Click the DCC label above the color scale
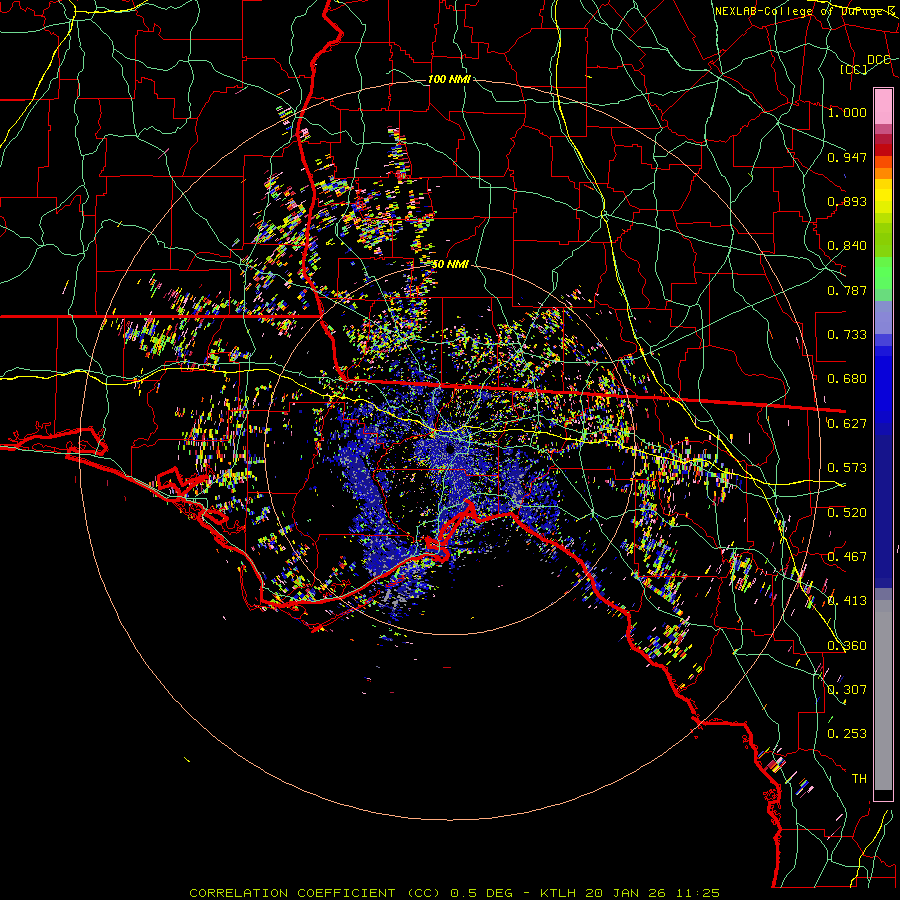The width and height of the screenshot is (900, 900). point(879,60)
